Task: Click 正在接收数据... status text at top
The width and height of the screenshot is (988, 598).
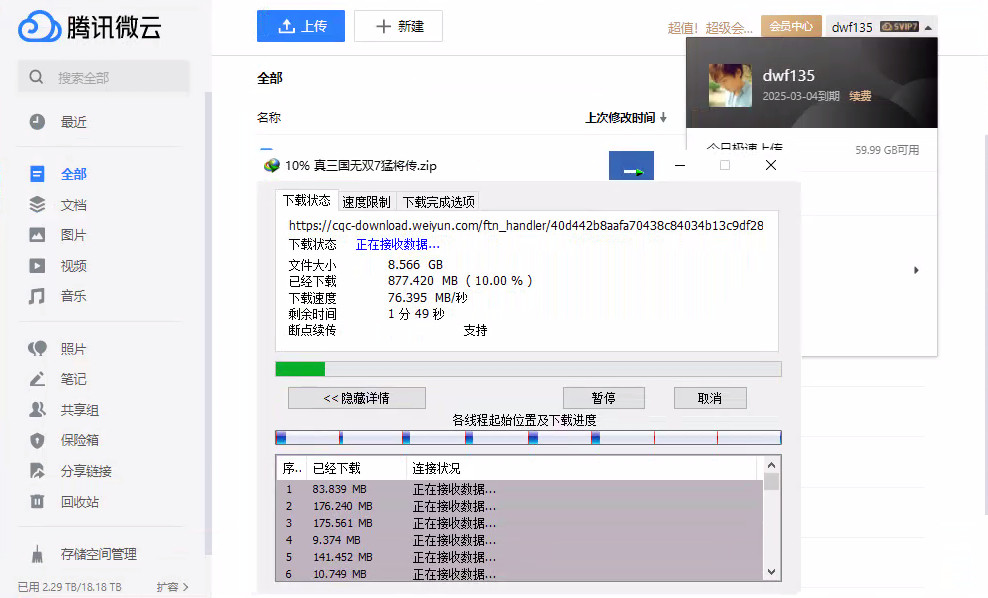Action: pyautogui.click(x=398, y=244)
